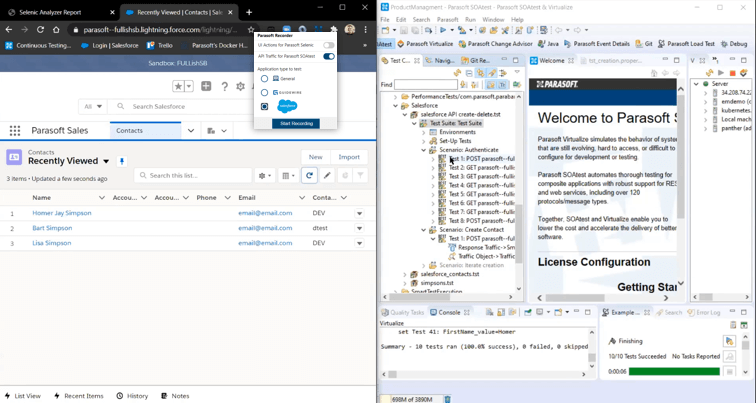
Task: Switch to Parasoft Change Advisor perspective
Action: pyautogui.click(x=495, y=44)
